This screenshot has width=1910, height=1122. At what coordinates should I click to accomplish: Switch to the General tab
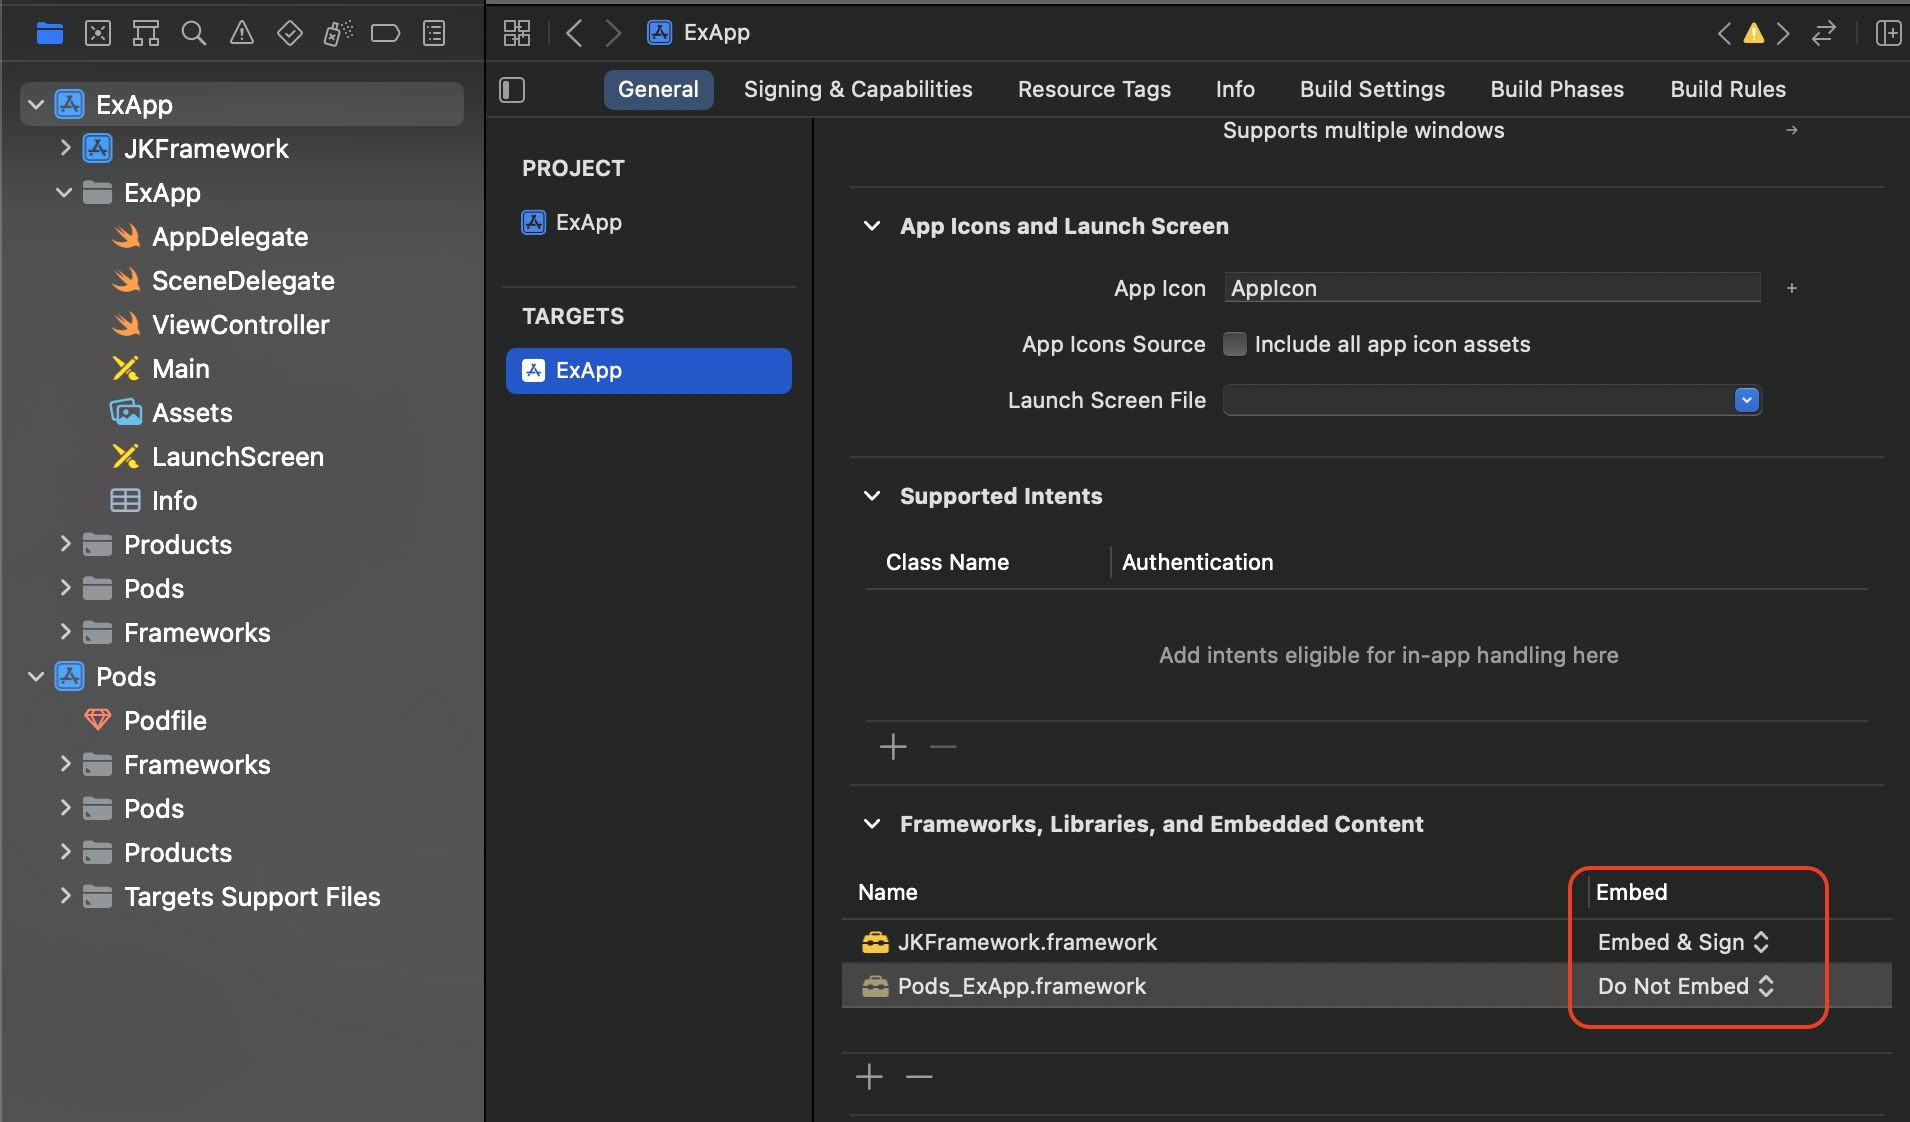tap(658, 89)
